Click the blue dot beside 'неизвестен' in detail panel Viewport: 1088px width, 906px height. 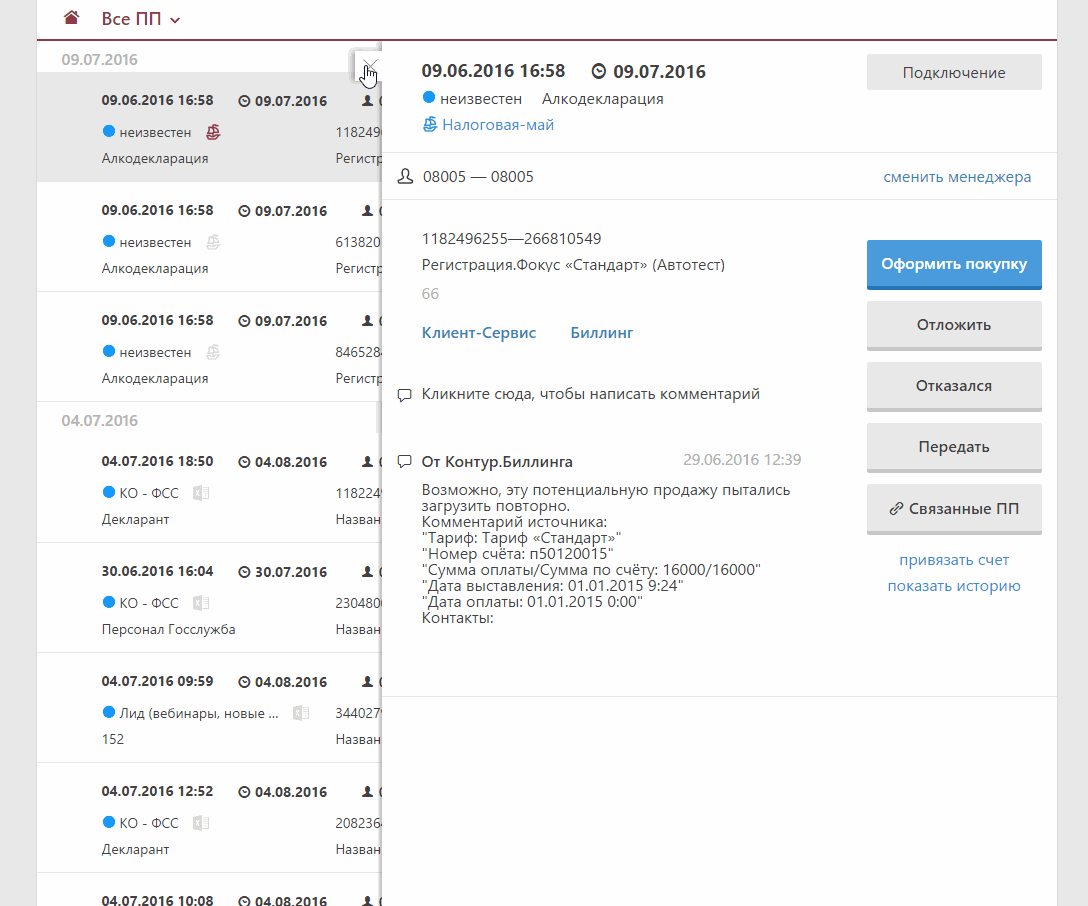coord(429,98)
